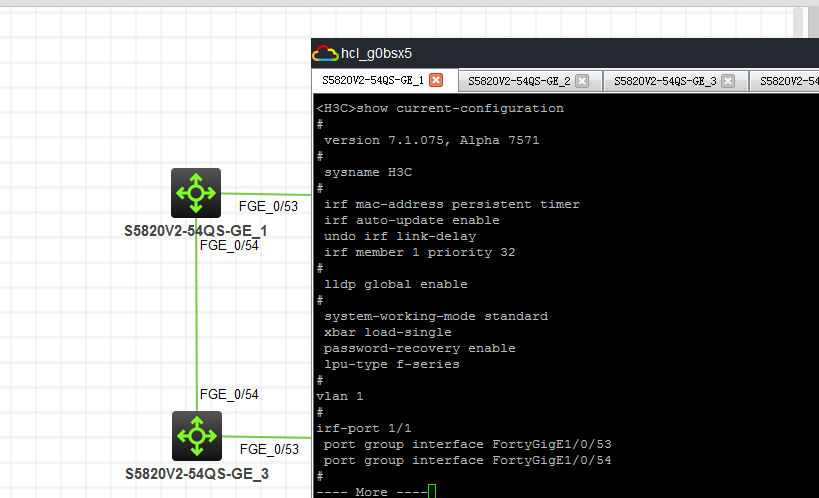This screenshot has height=498, width=819.
Task: Click the 'show current-configuration' command line
Action: pyautogui.click(x=440, y=108)
